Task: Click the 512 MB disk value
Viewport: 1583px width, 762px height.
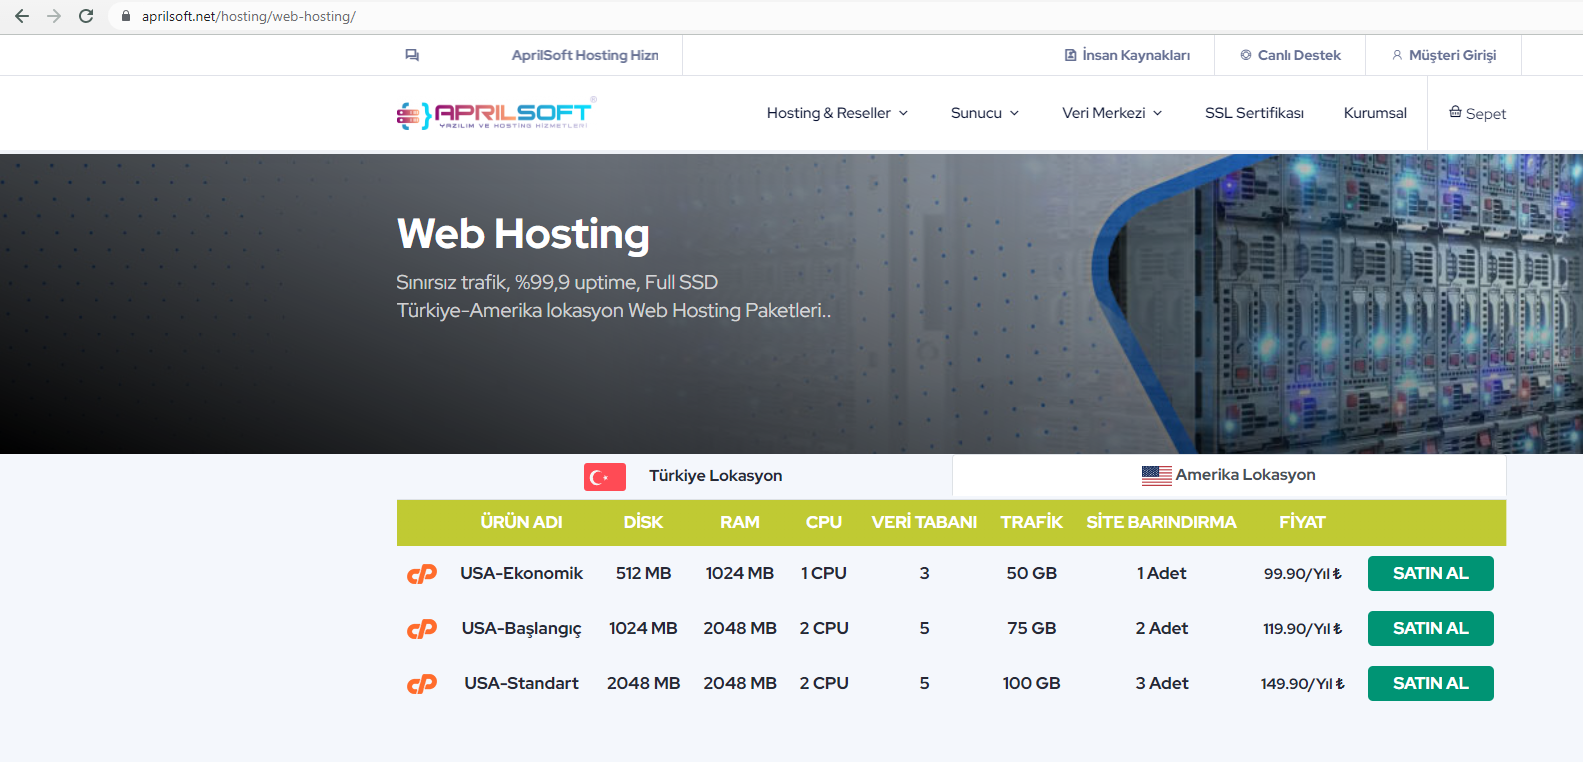Action: [643, 573]
